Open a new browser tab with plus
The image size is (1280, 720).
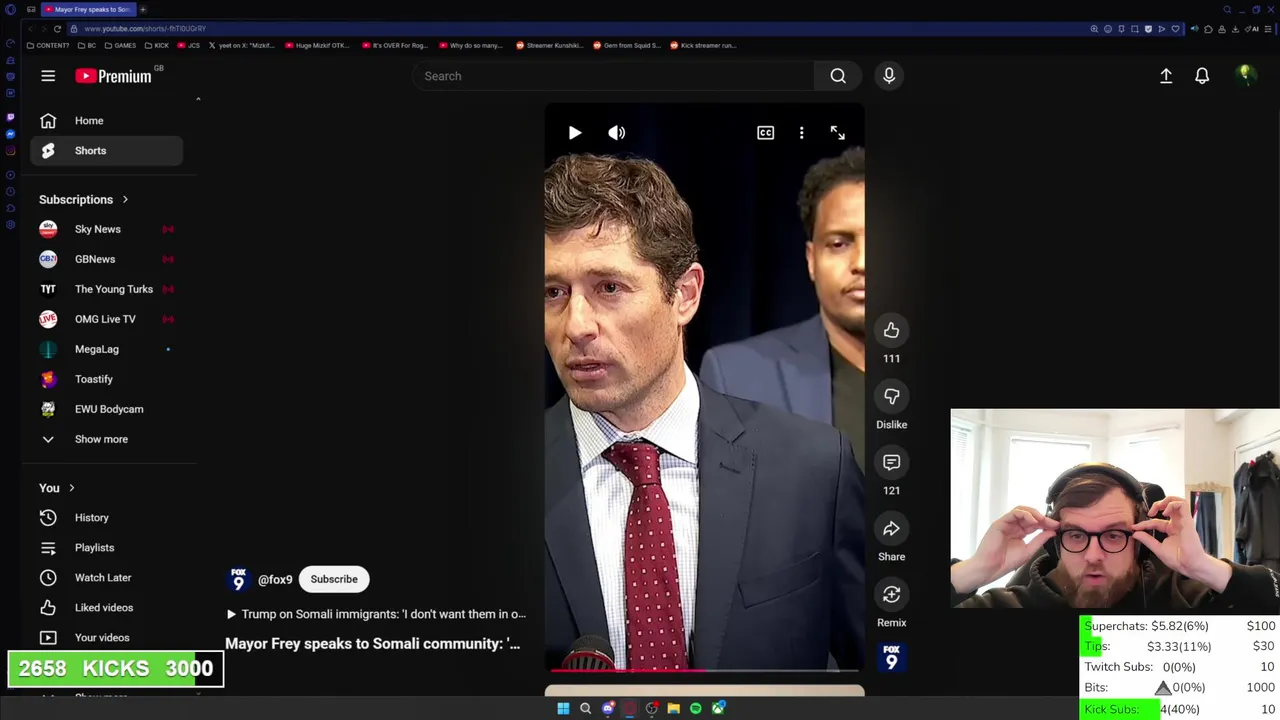[x=143, y=9]
